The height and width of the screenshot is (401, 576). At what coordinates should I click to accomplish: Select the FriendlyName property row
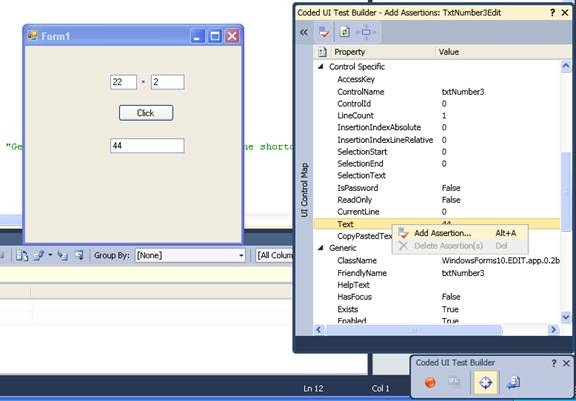[437, 273]
